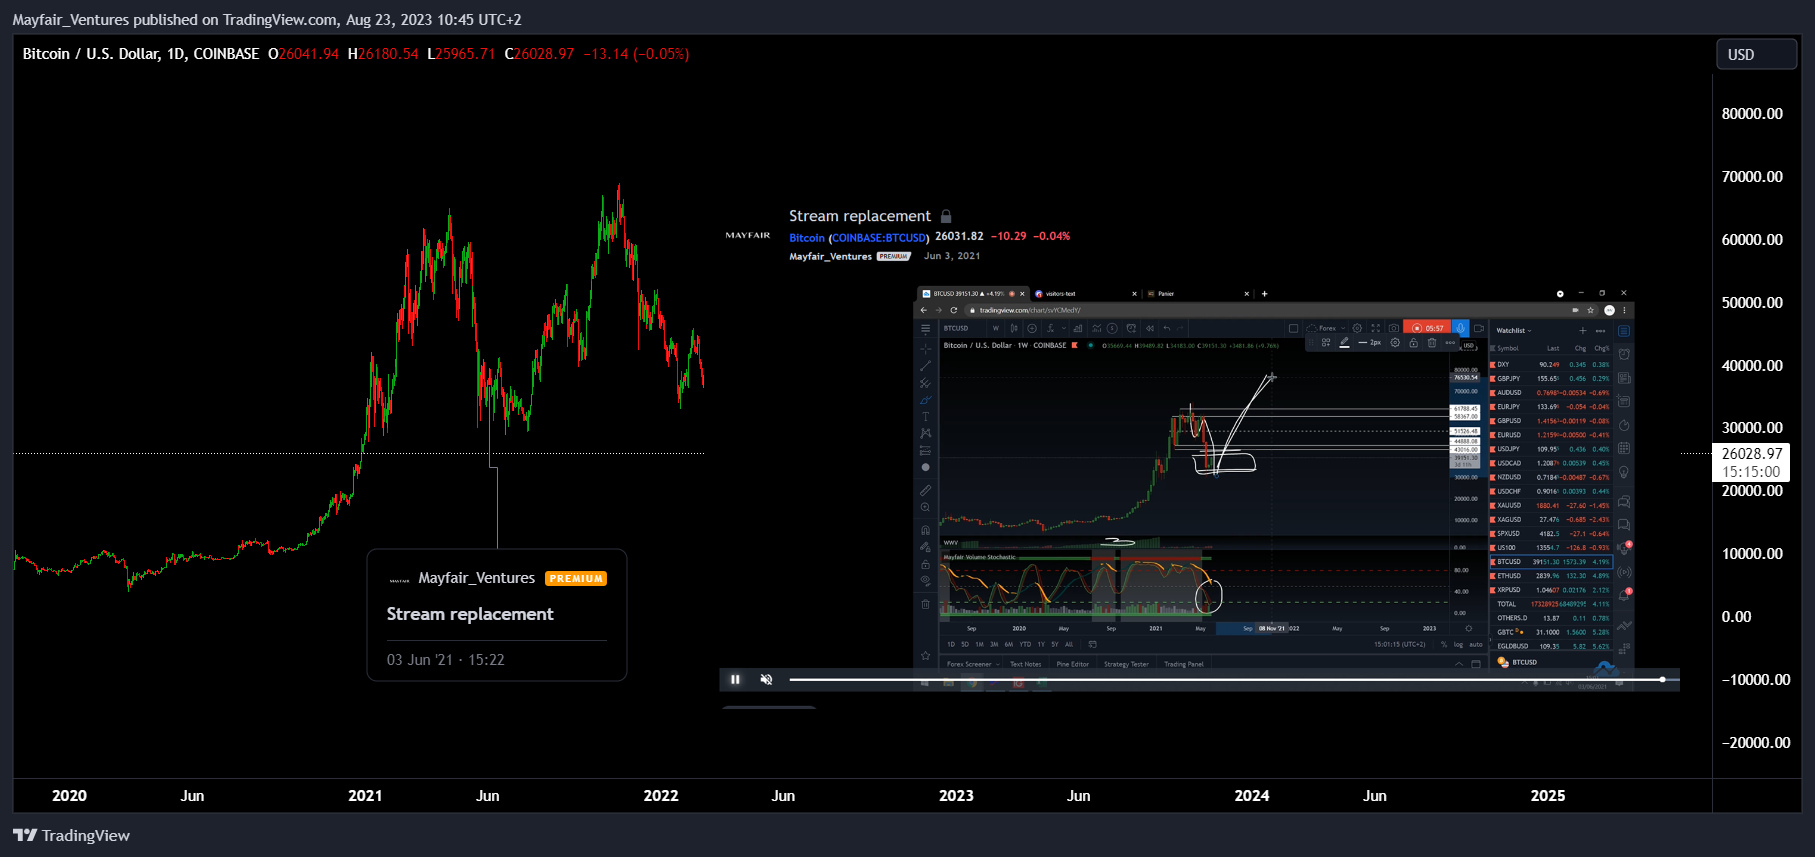In video, open the Text Notes tab
Viewport: 1815px width, 857px height.
click(1025, 664)
